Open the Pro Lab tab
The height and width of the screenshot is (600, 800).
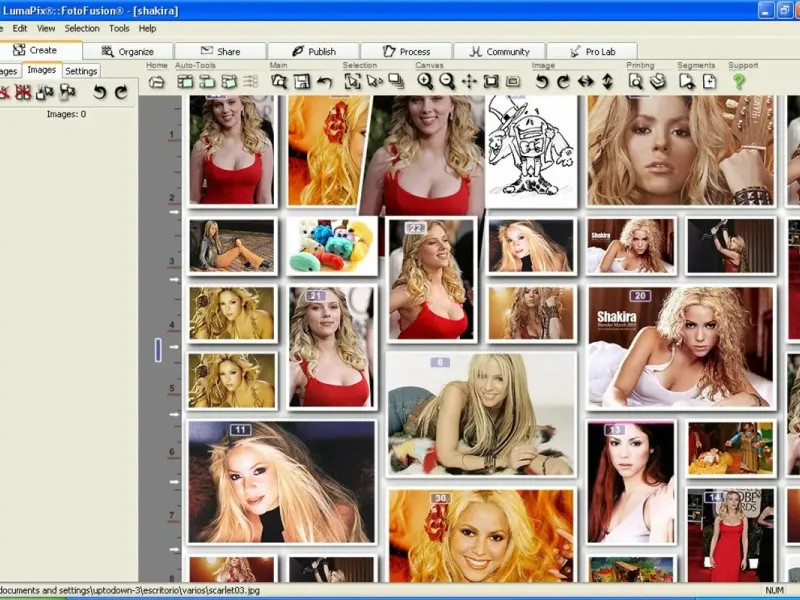click(x=592, y=51)
